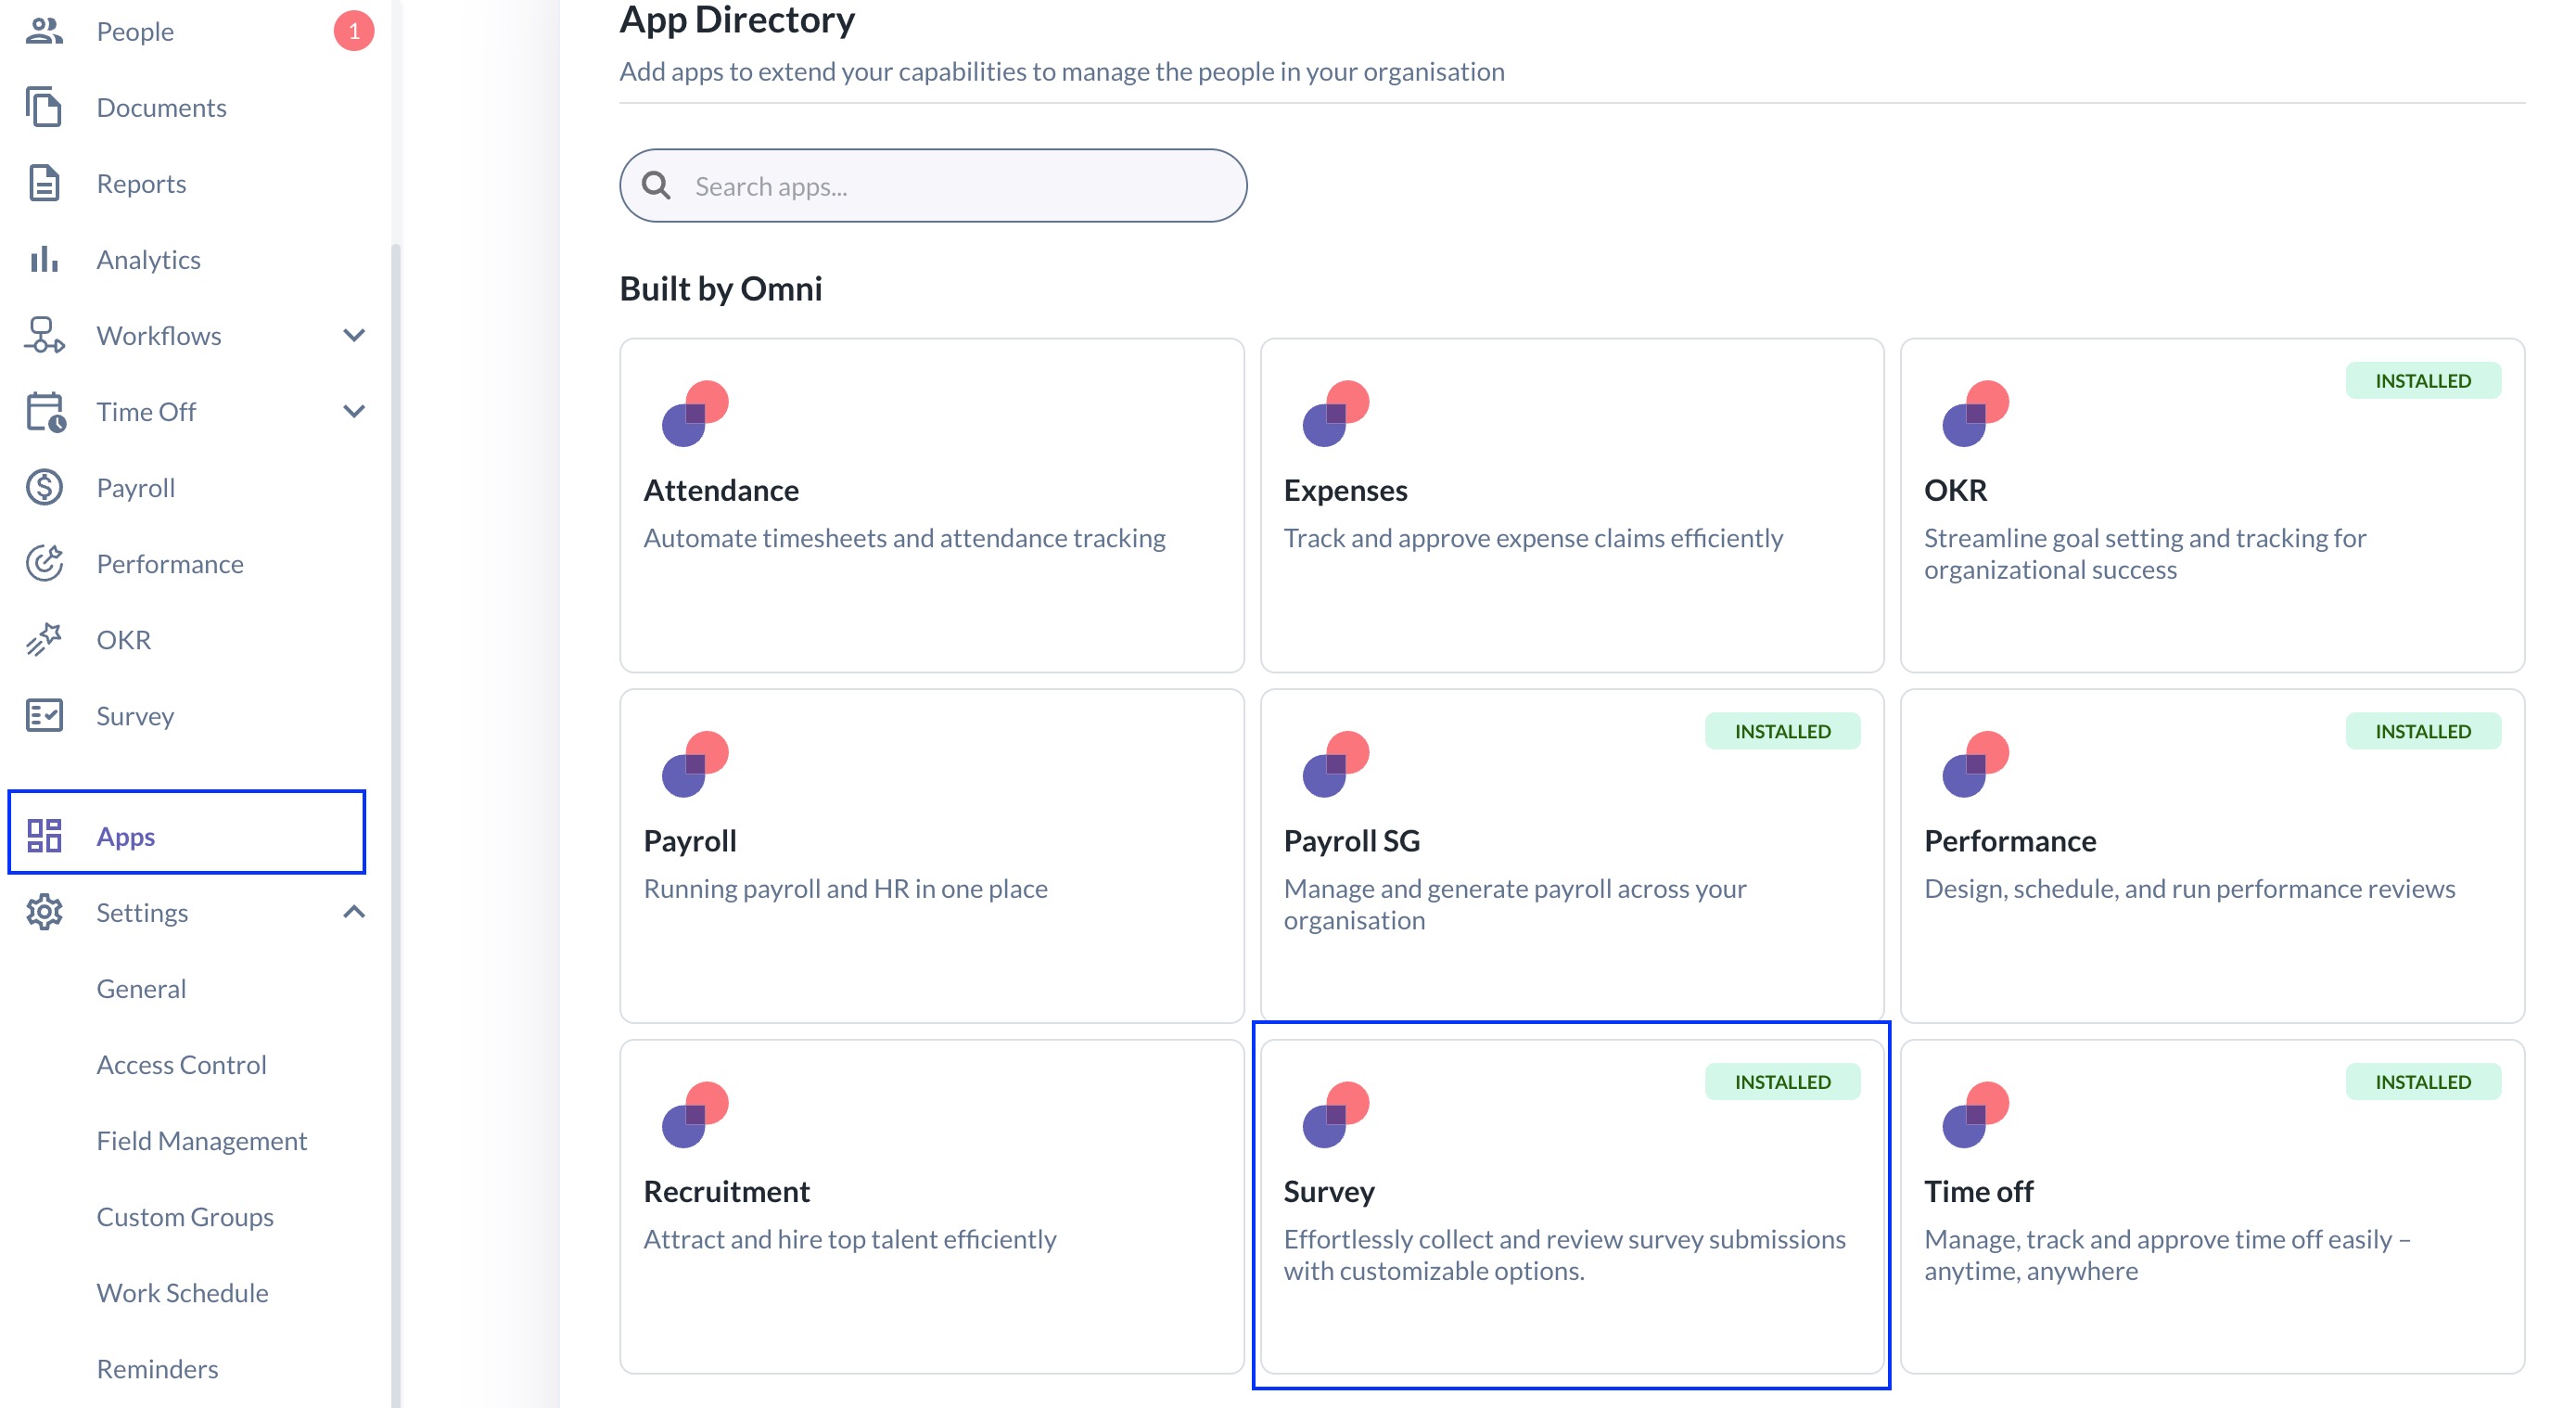Click the Payroll card logo icon
This screenshot has width=2576, height=1408.
[x=695, y=764]
